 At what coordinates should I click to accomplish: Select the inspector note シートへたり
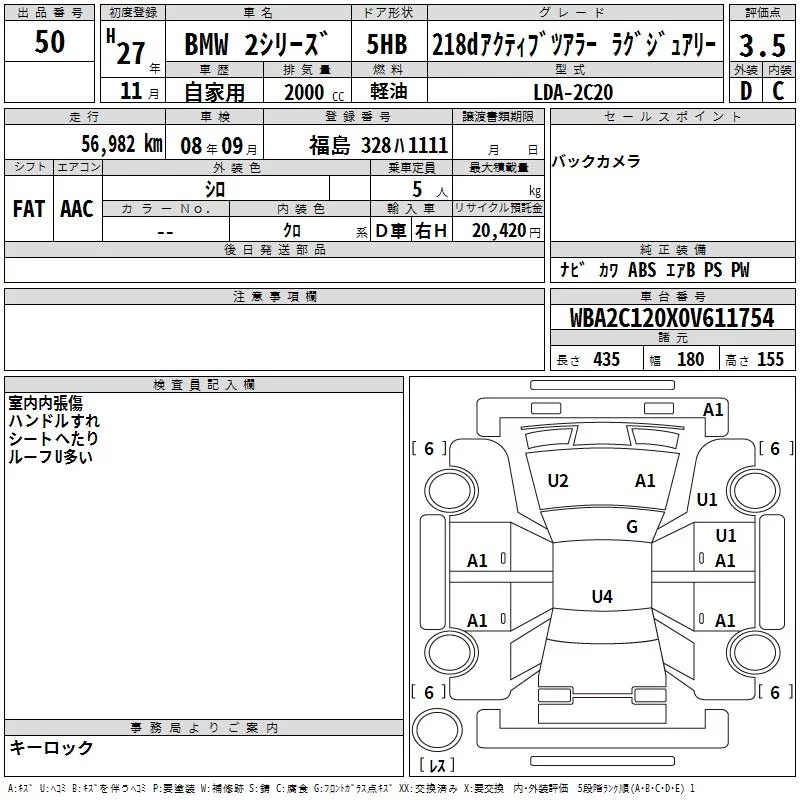[53, 439]
